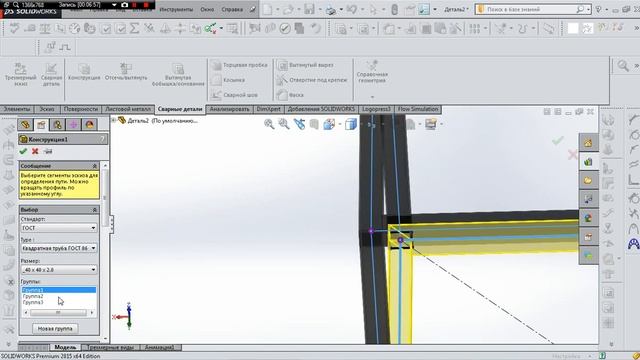Select Группа2 in groups list
This screenshot has width=640, height=360.
pyautogui.click(x=33, y=296)
